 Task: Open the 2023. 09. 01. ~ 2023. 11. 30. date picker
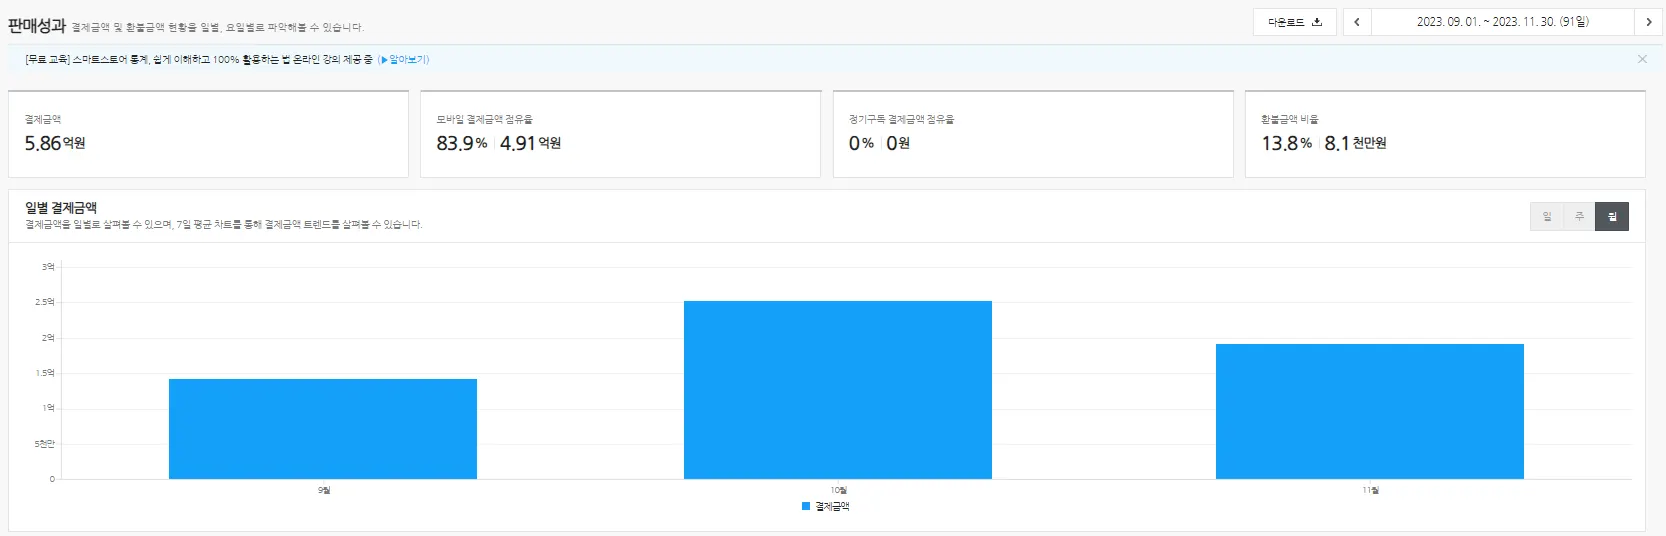[x=1502, y=22]
